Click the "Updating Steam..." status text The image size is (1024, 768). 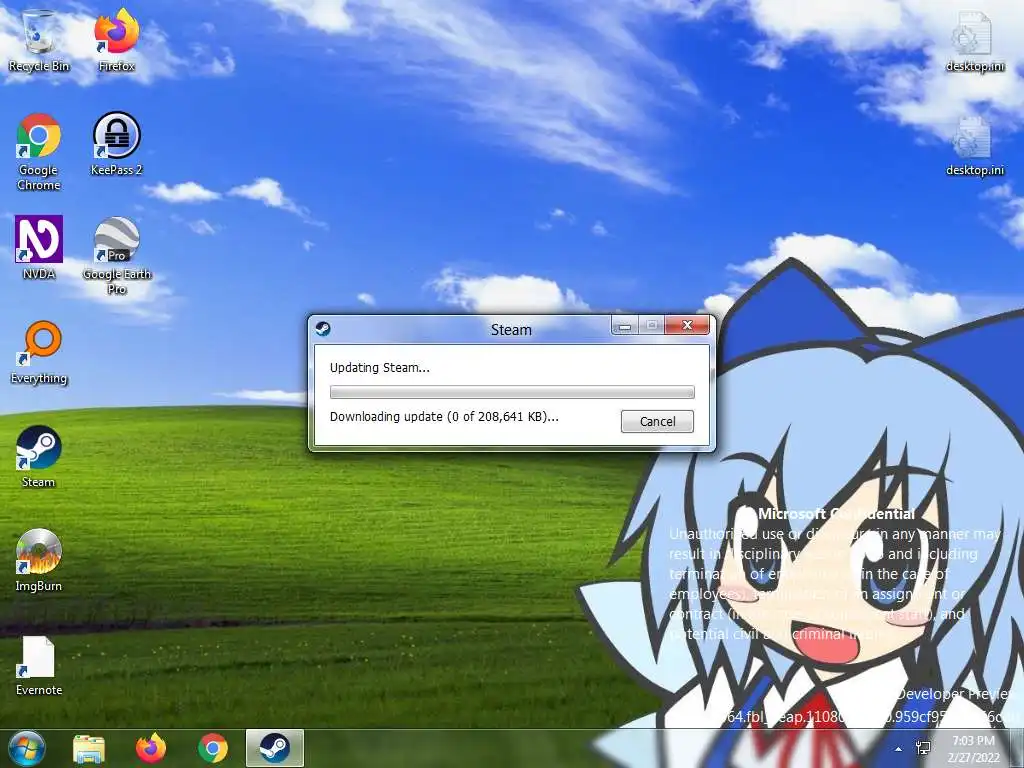point(379,368)
